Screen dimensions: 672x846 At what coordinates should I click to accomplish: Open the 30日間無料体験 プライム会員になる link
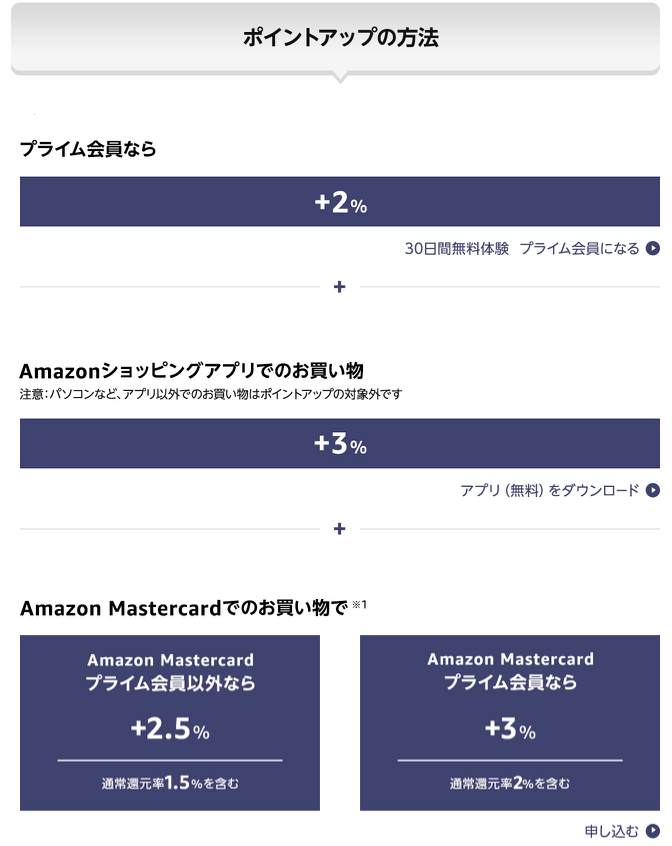(522, 248)
